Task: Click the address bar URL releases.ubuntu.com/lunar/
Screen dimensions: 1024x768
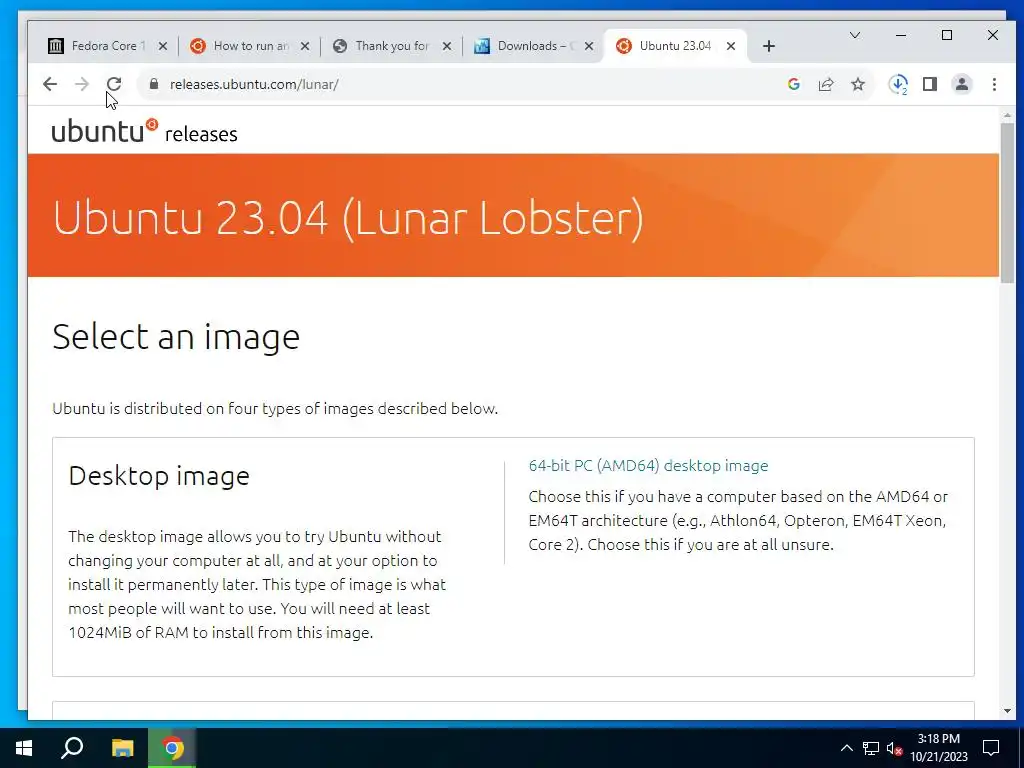Action: (x=254, y=84)
